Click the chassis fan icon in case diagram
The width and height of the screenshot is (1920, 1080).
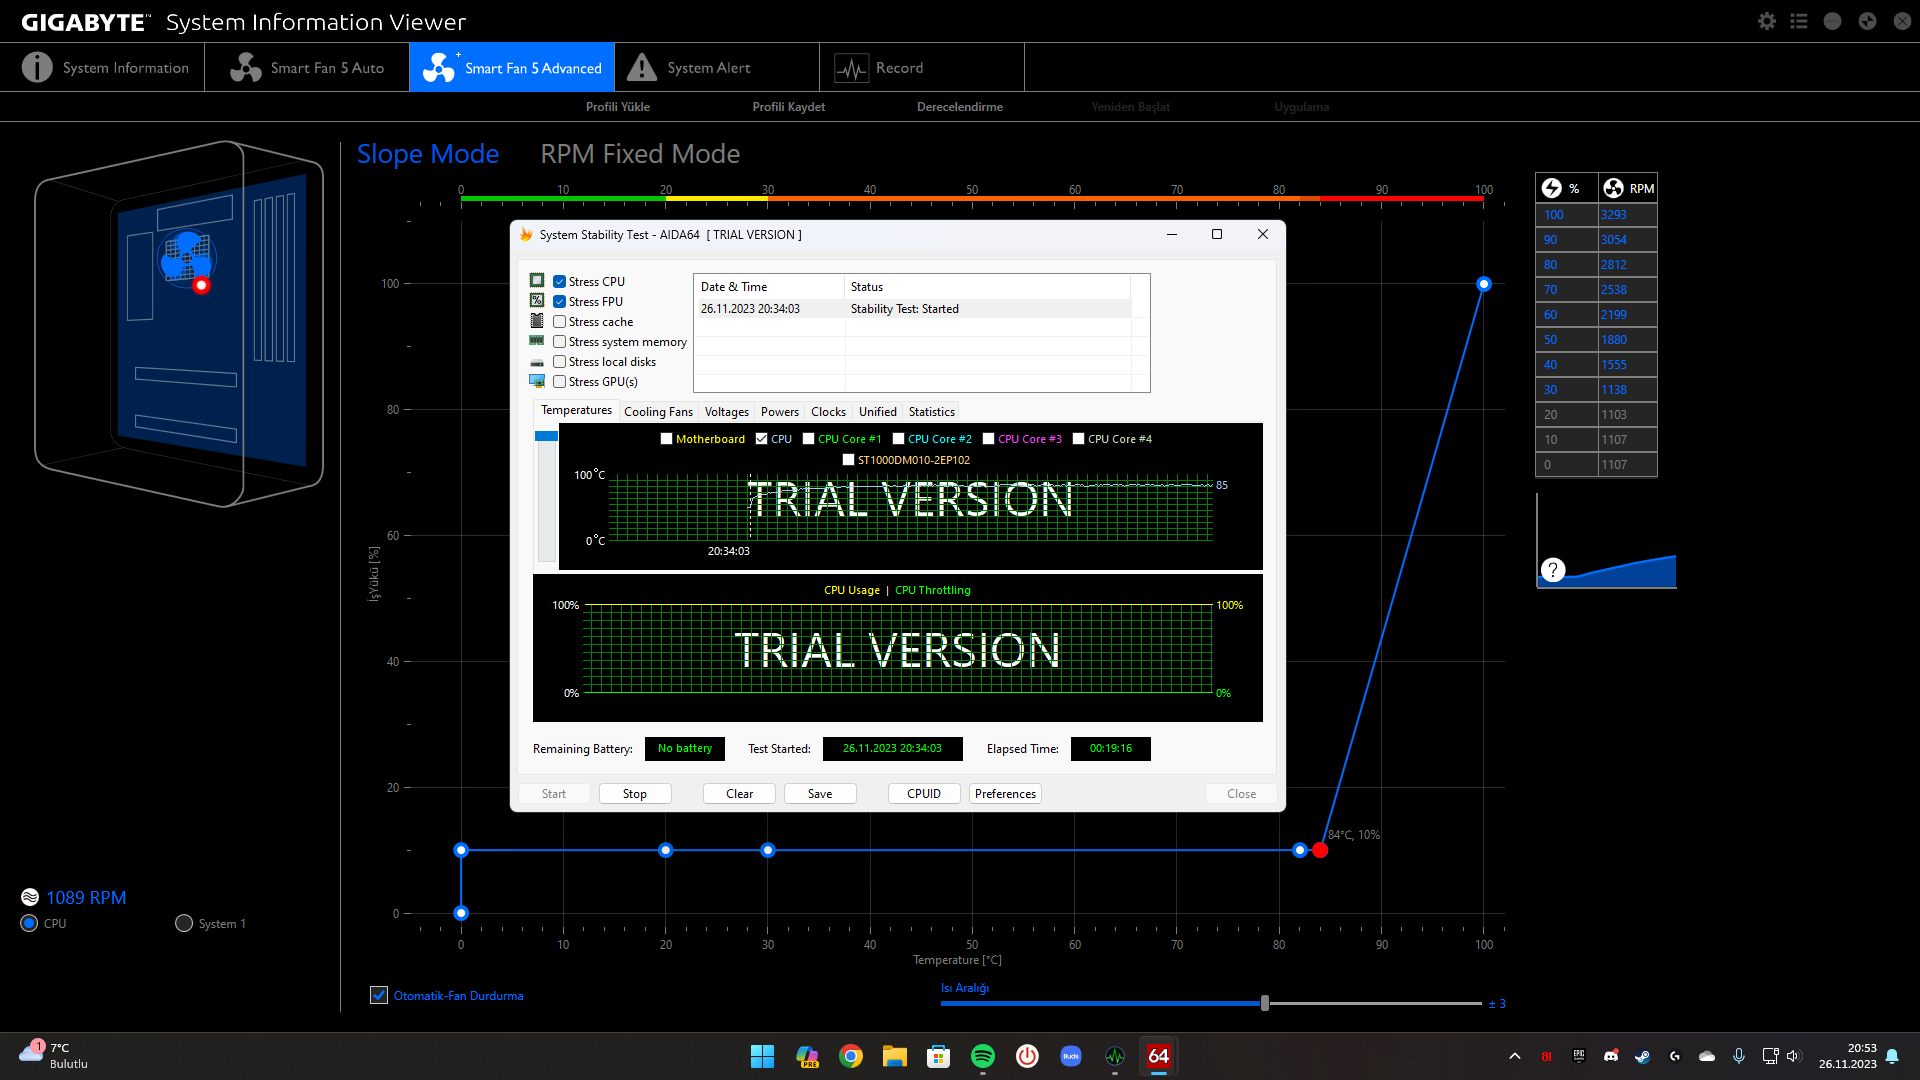186,257
